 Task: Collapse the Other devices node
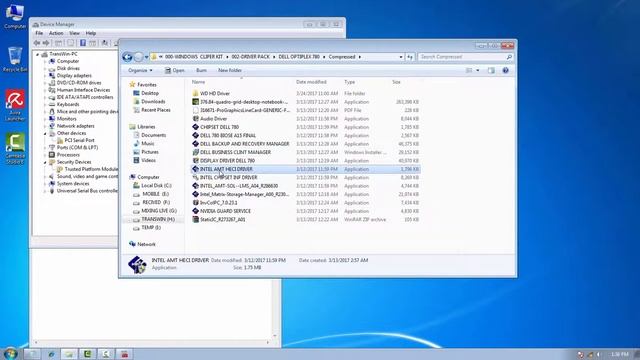tap(45, 133)
